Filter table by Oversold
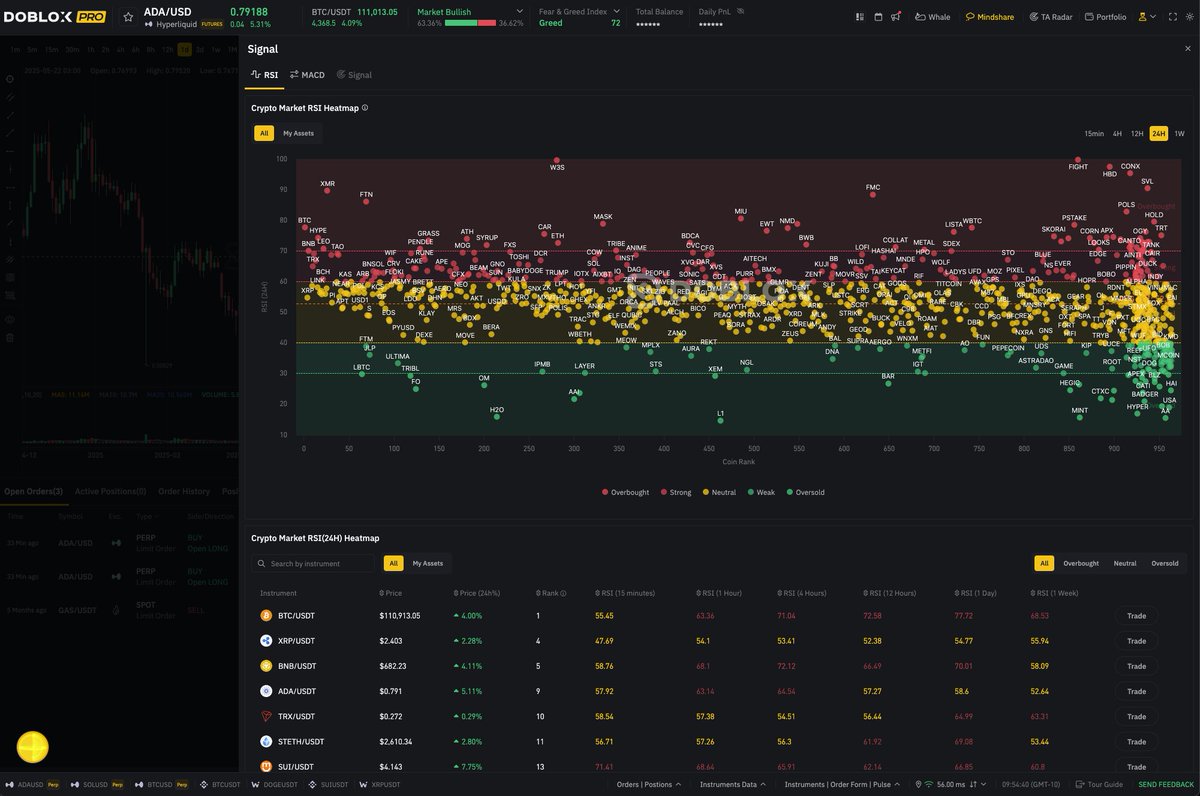The width and height of the screenshot is (1200, 796). [1165, 563]
